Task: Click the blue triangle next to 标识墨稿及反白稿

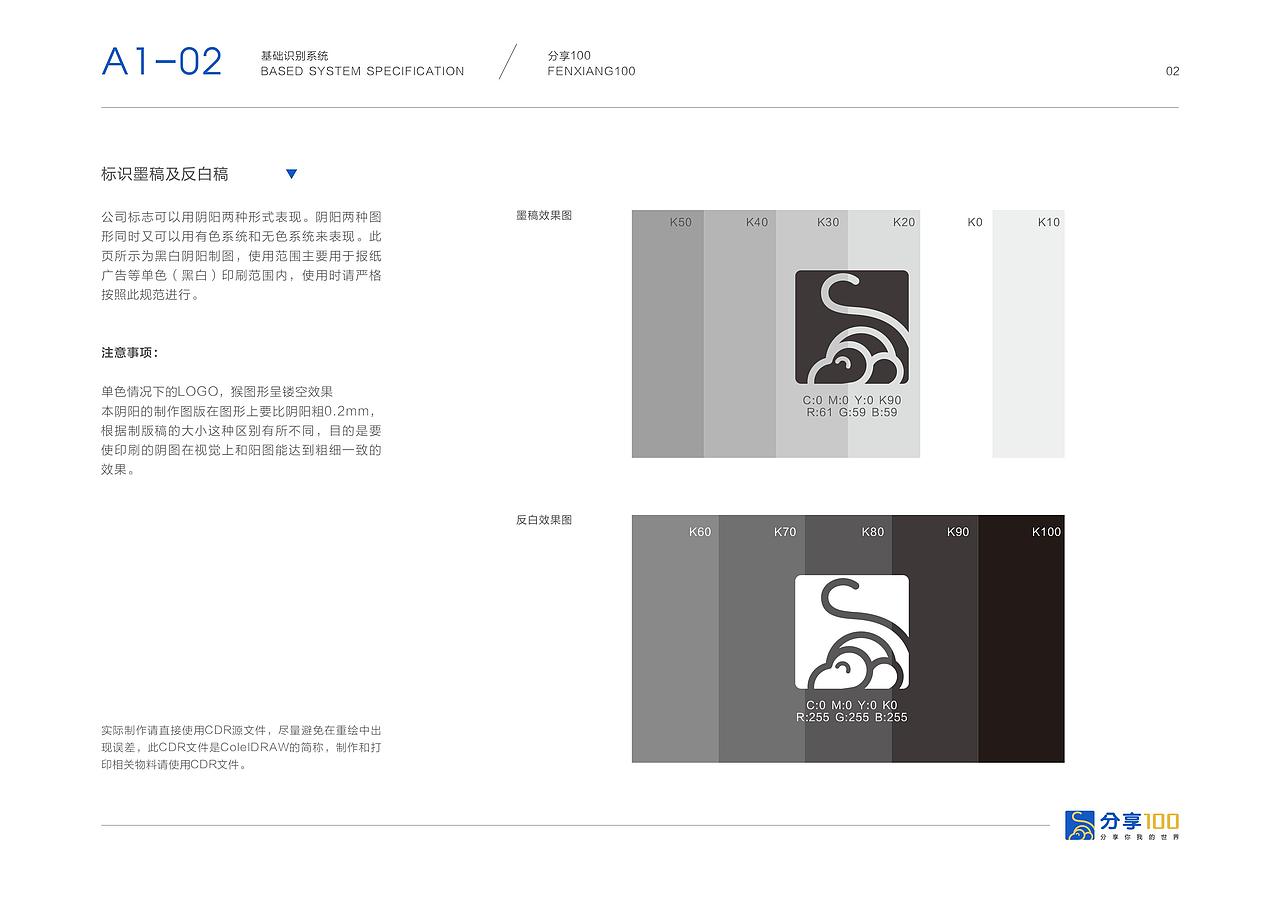Action: (291, 174)
